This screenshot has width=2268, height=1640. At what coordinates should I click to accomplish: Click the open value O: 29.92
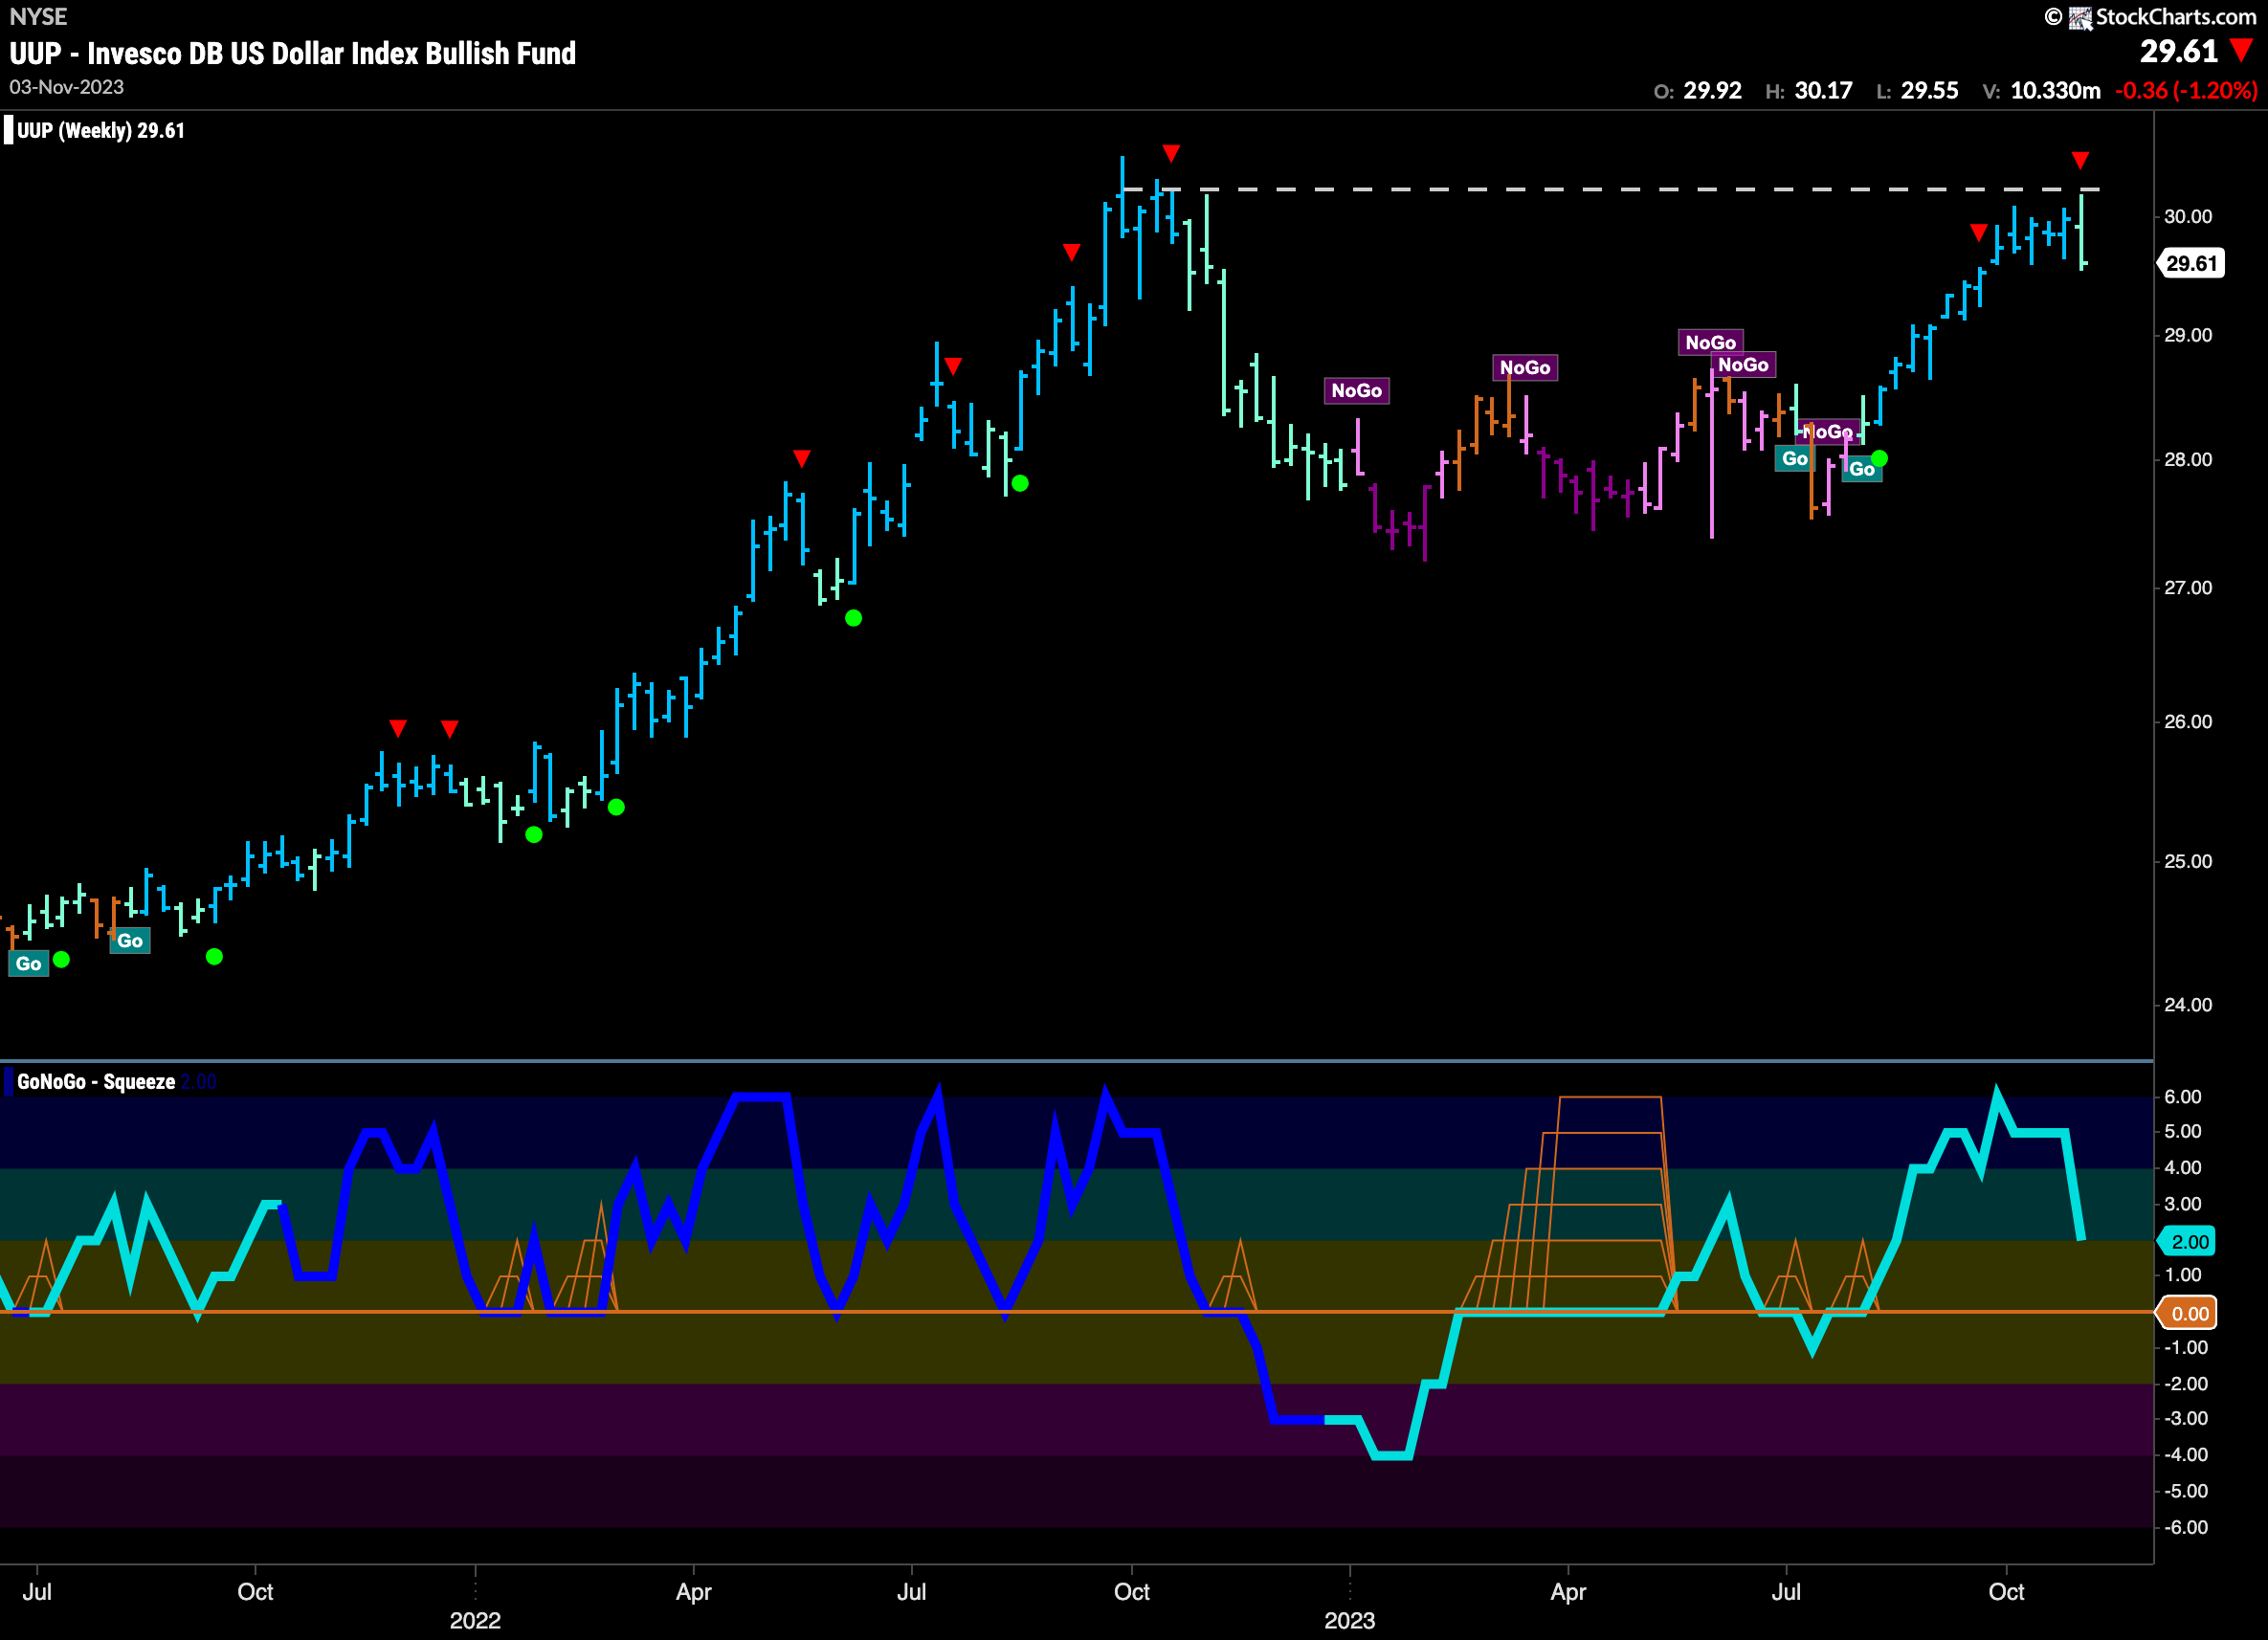coord(1697,91)
